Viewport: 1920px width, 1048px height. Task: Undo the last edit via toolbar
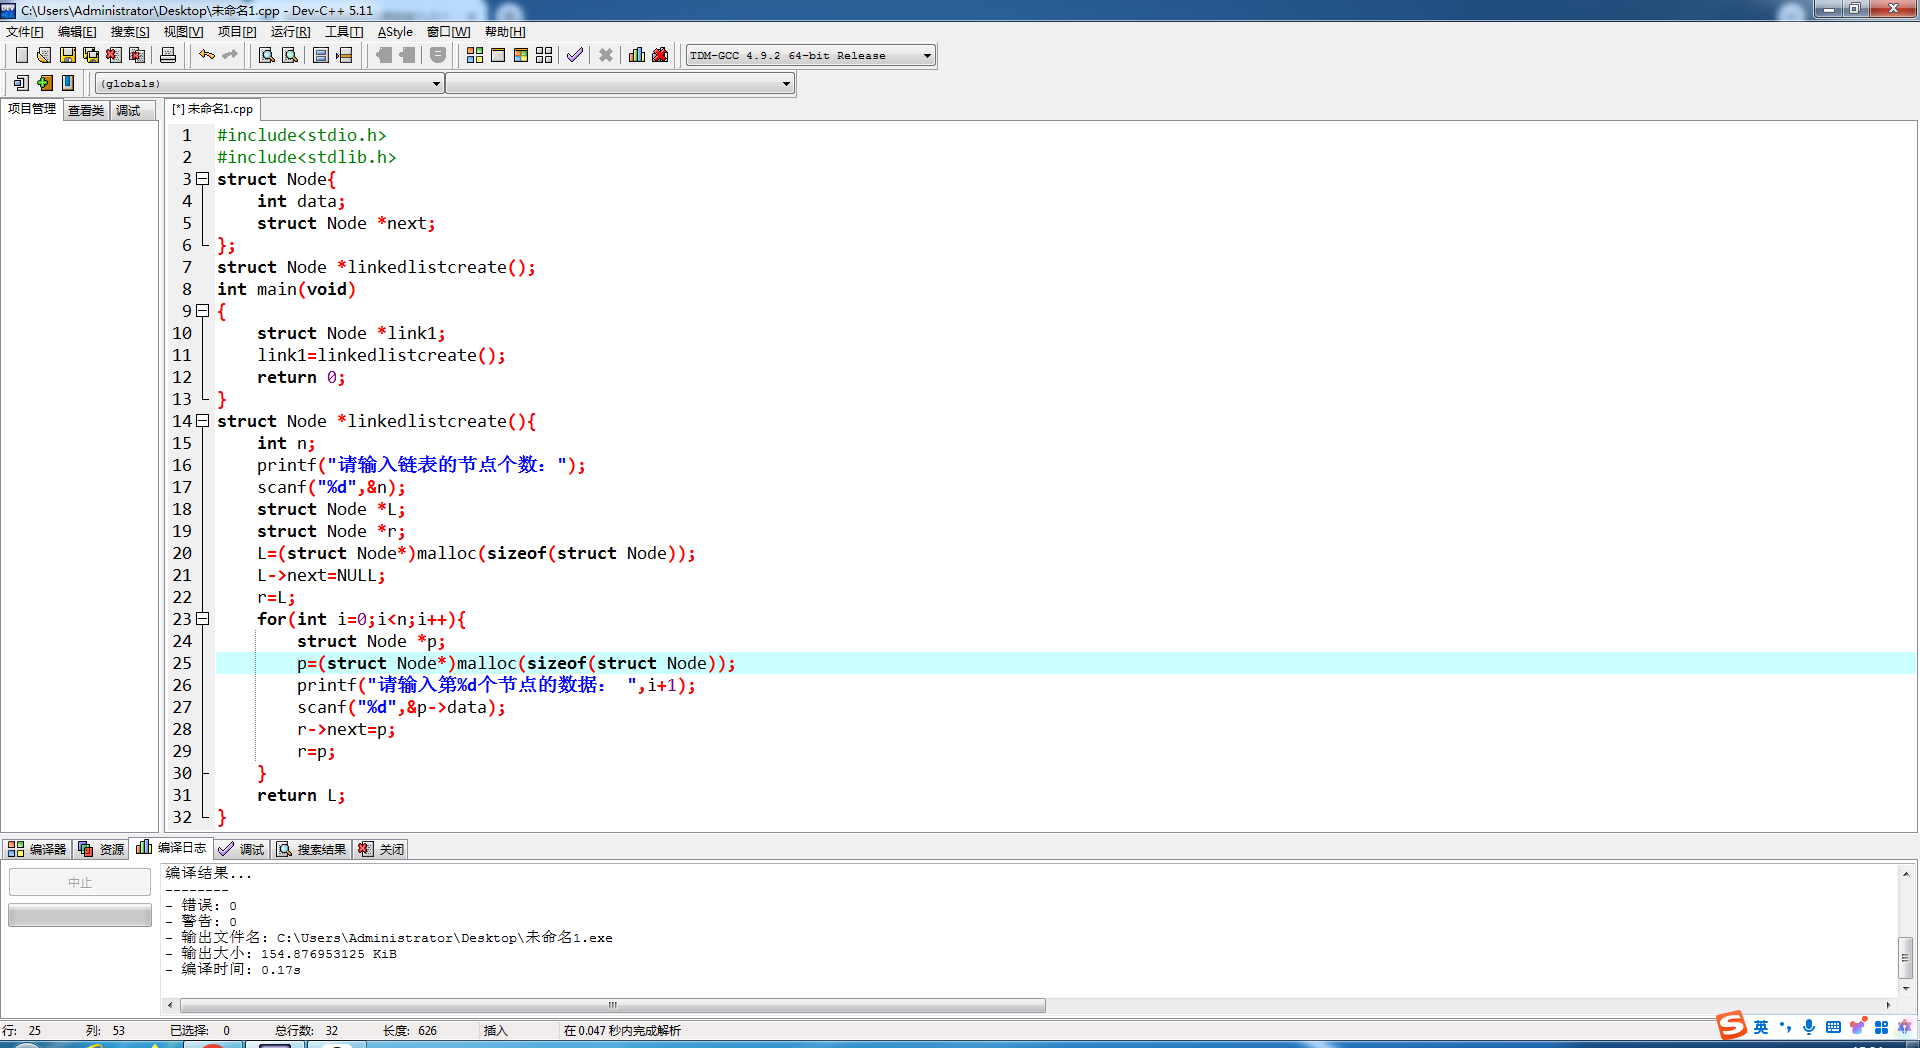click(x=207, y=55)
